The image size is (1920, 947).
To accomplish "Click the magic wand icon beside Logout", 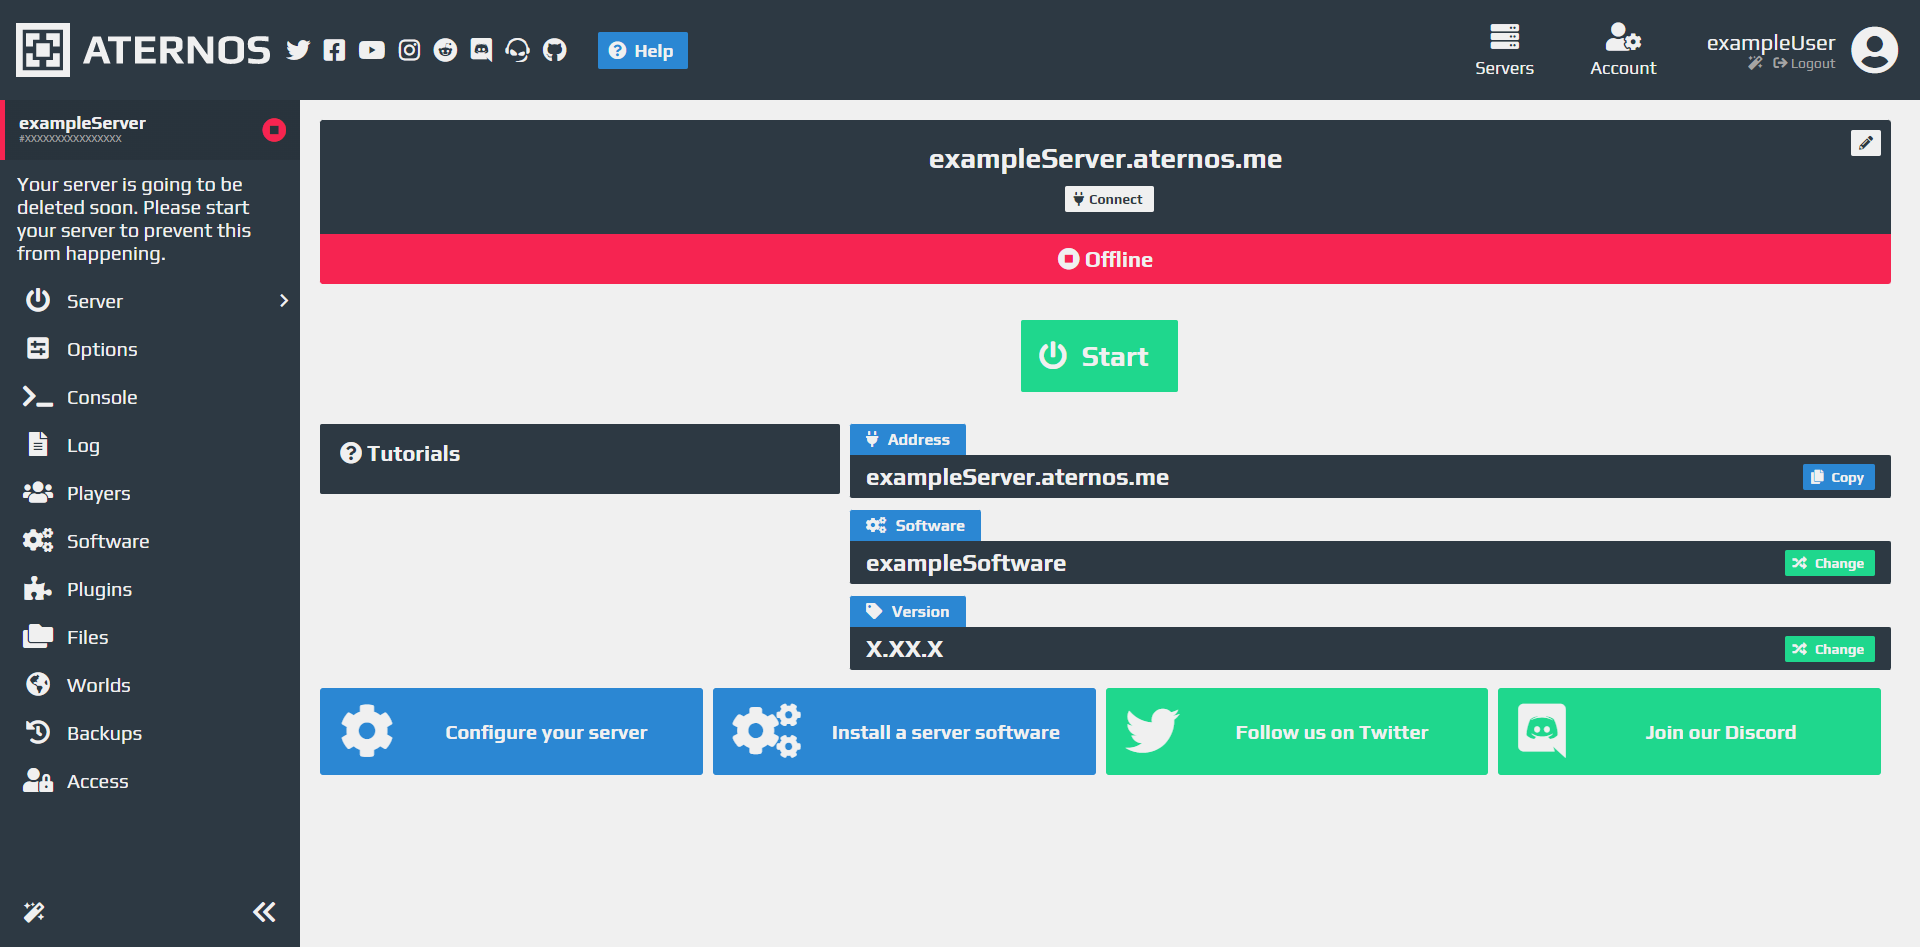I will (x=1755, y=63).
